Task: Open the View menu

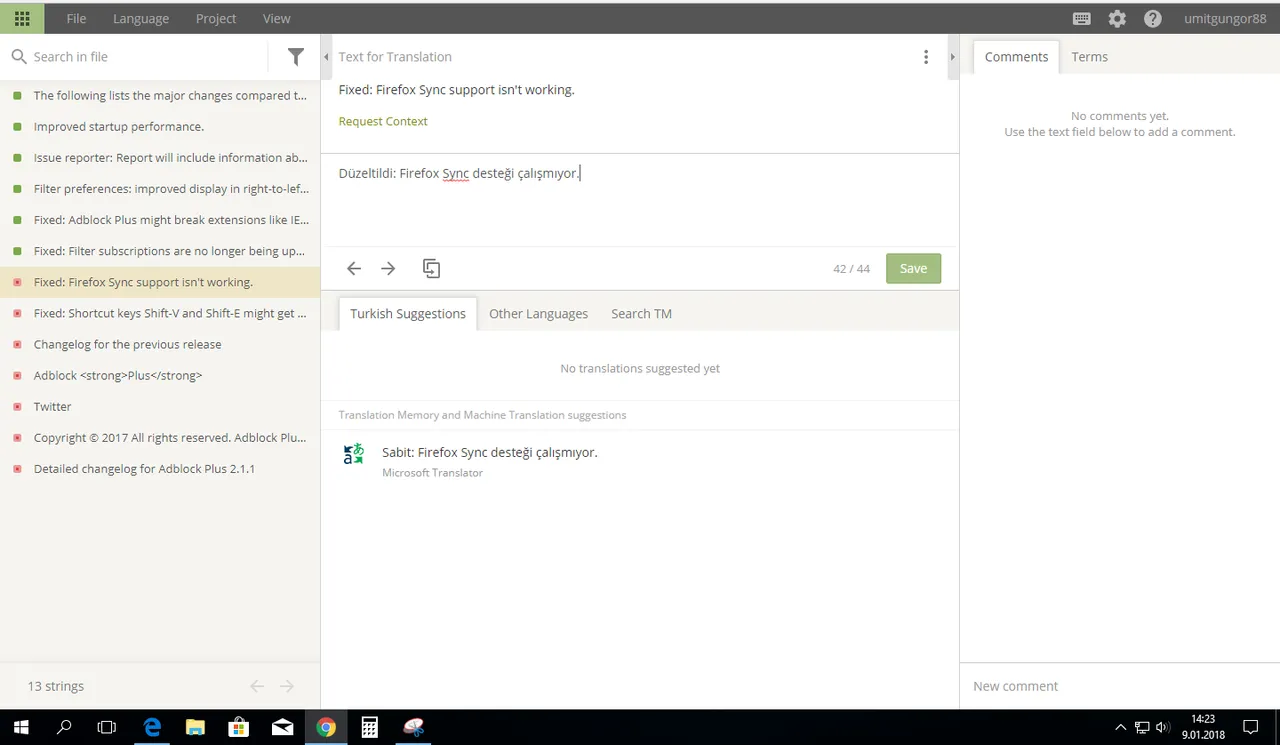Action: click(x=277, y=18)
